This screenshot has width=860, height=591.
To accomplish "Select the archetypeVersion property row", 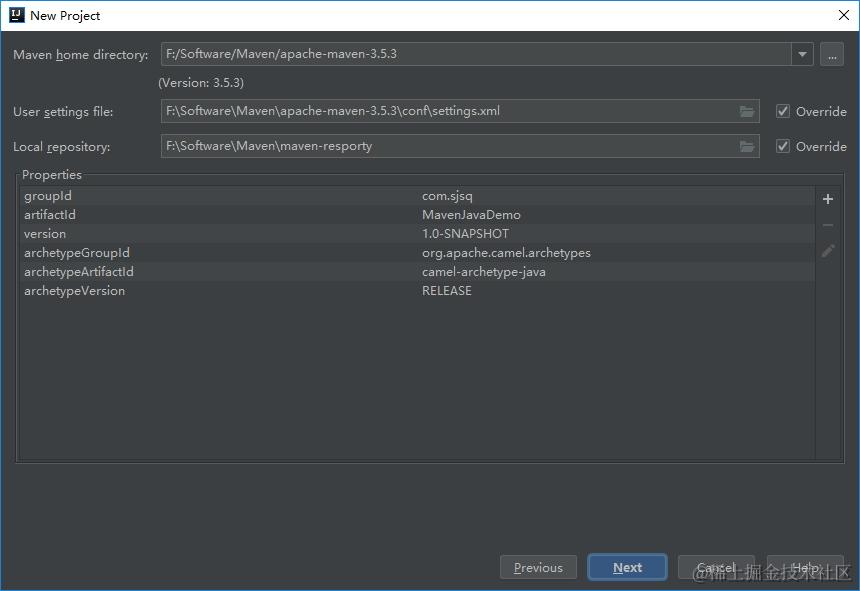I will click(417, 291).
